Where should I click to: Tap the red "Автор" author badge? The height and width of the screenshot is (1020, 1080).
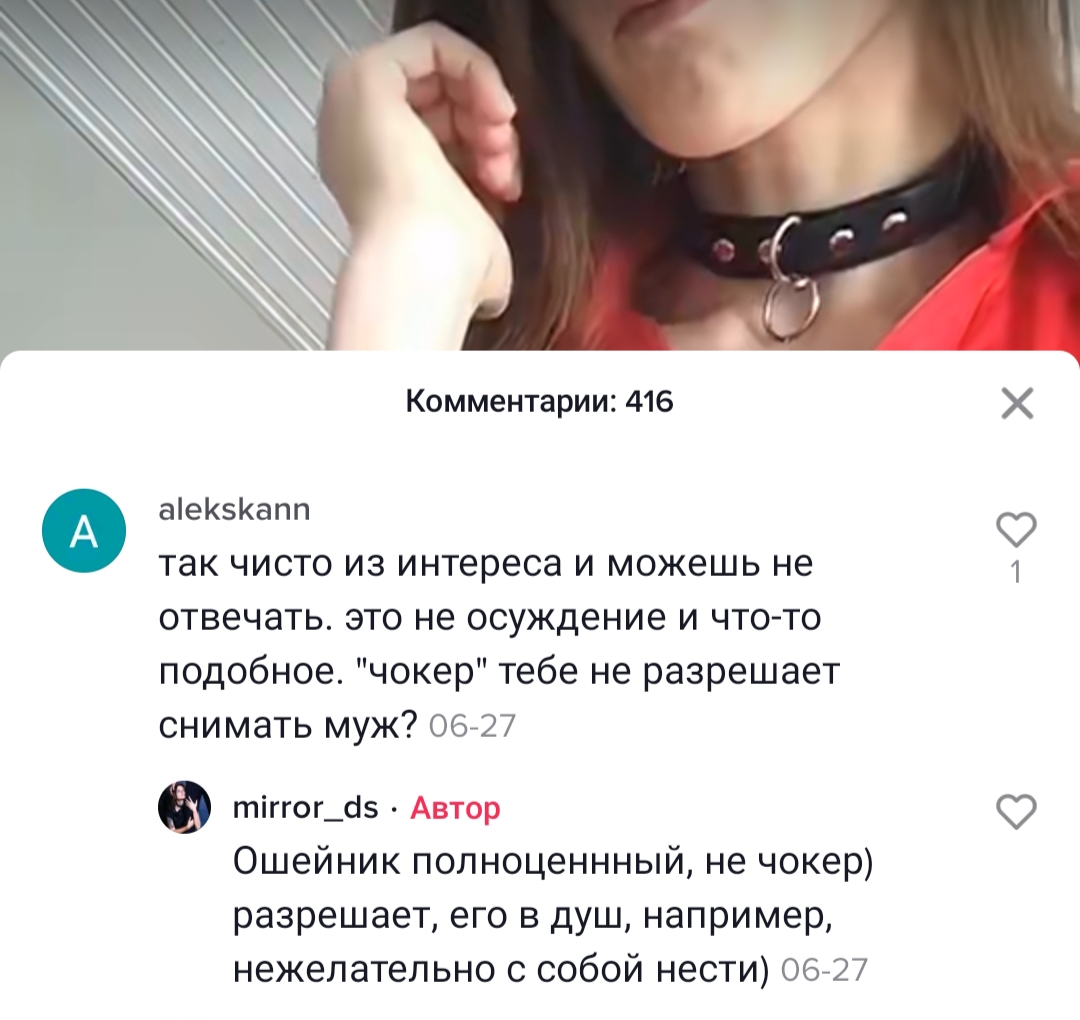pos(455,808)
